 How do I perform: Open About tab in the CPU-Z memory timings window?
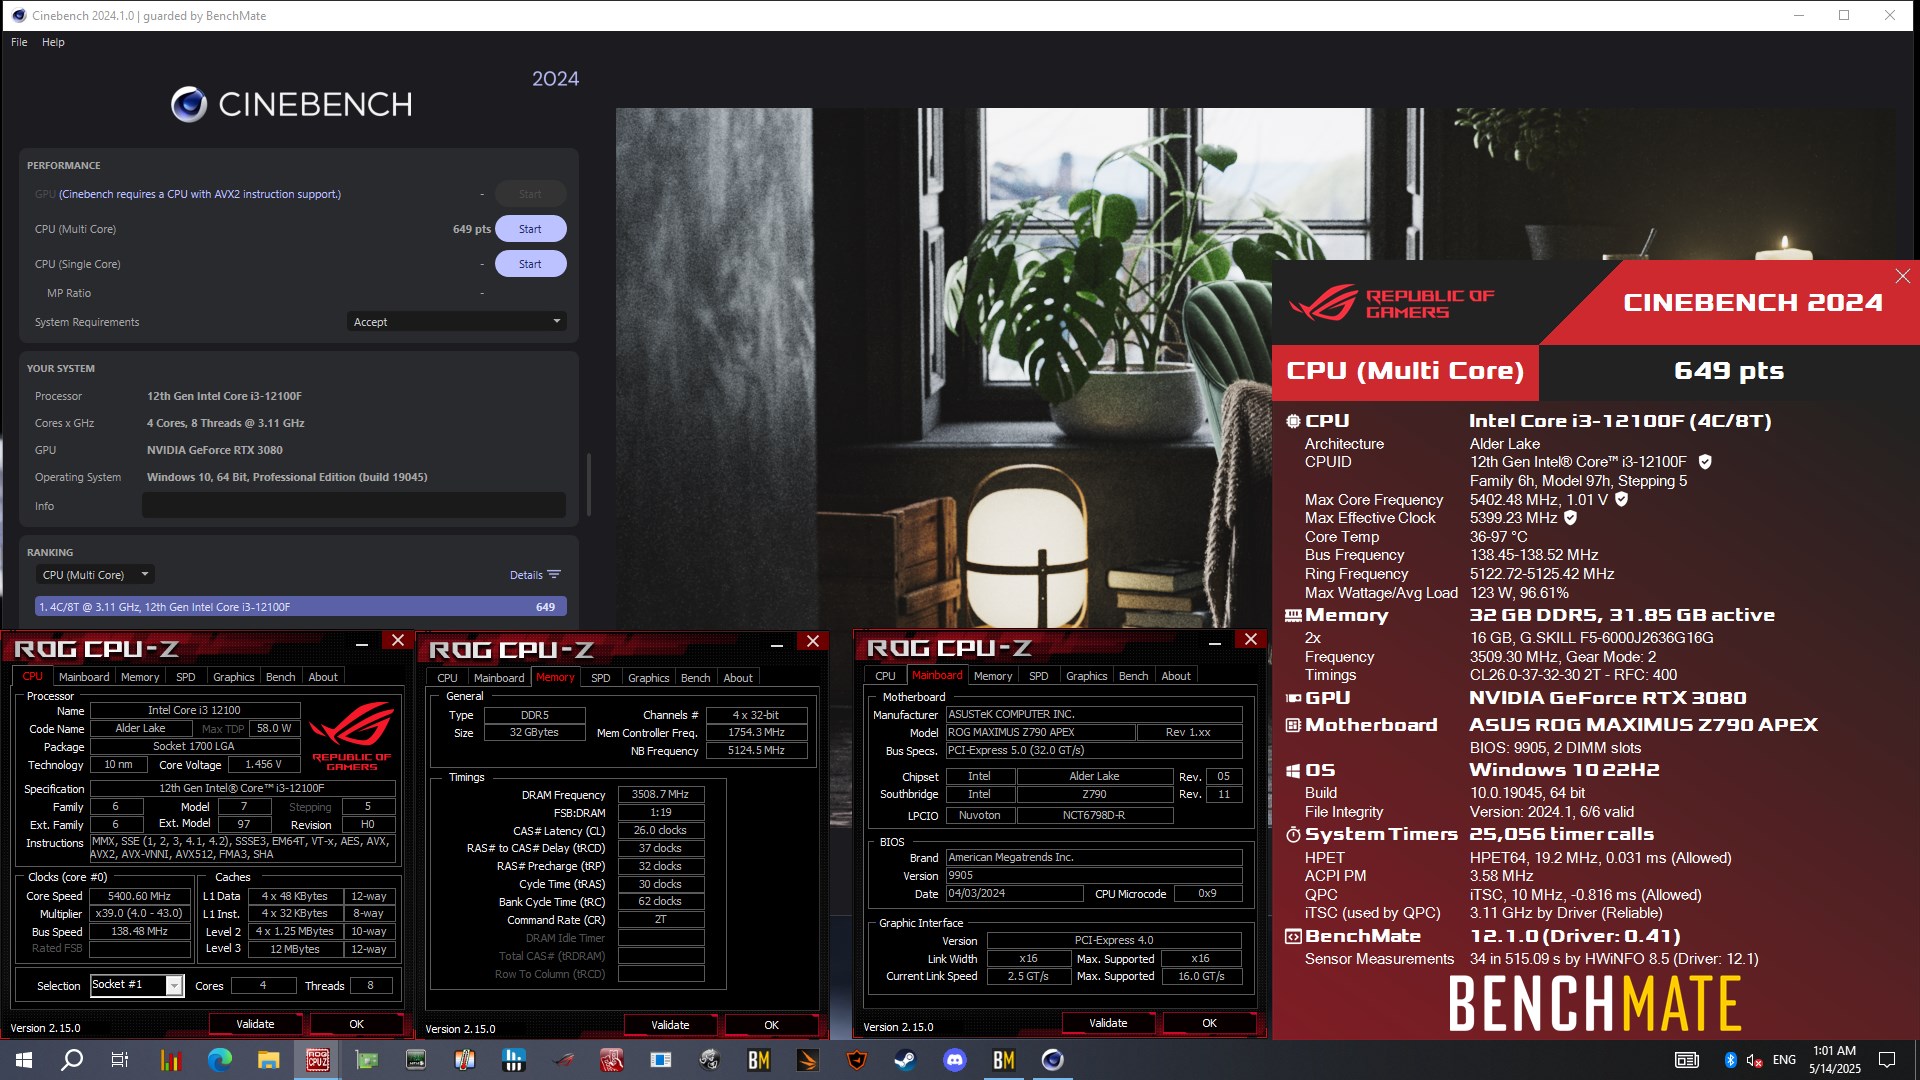click(x=738, y=678)
